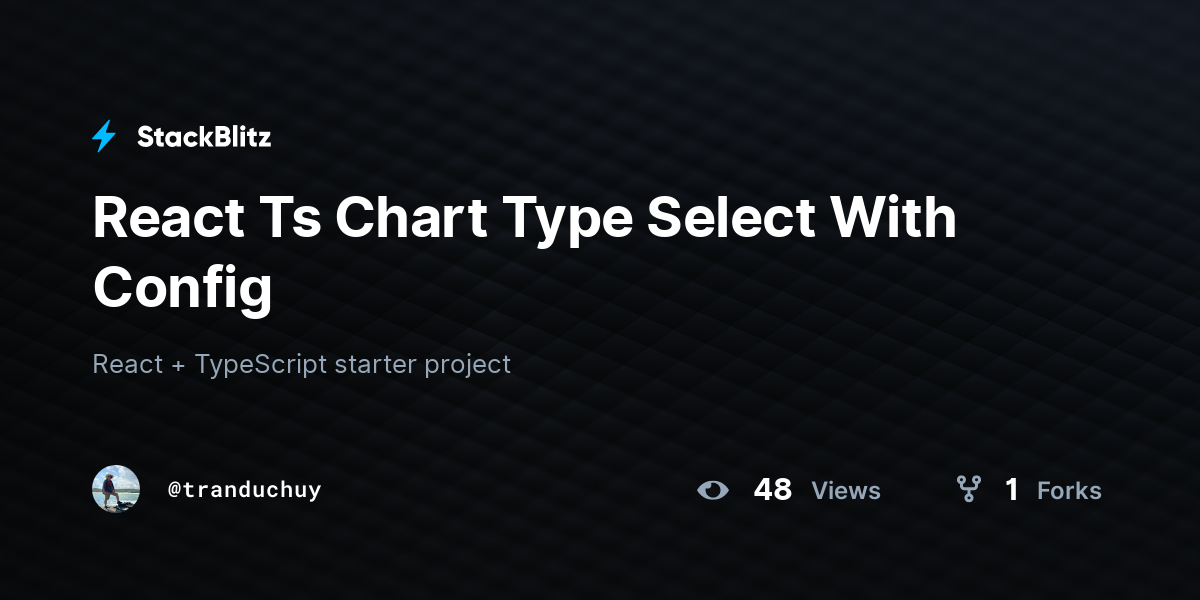
Task: Click the eye views icon
Action: [x=712, y=490]
